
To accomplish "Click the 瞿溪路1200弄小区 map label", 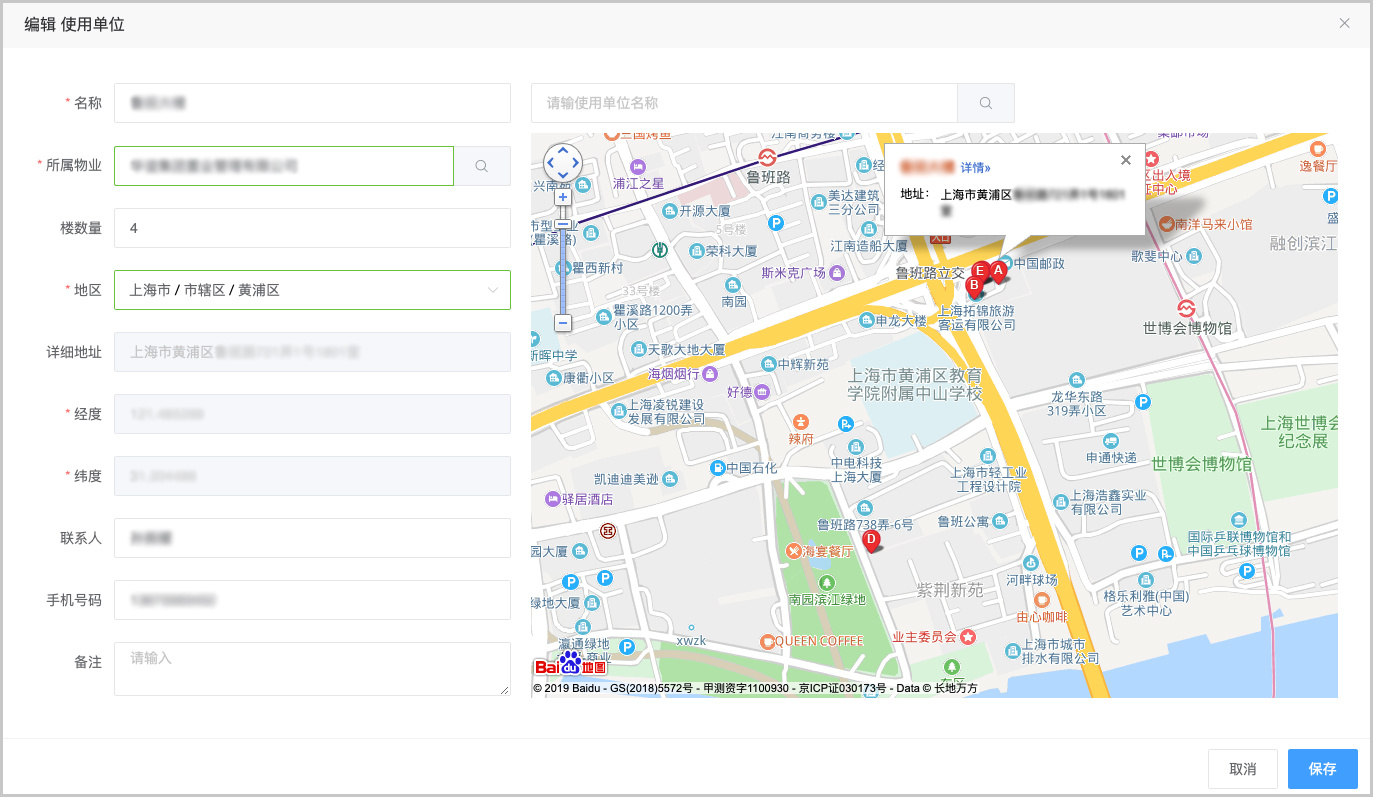I will coord(653,317).
